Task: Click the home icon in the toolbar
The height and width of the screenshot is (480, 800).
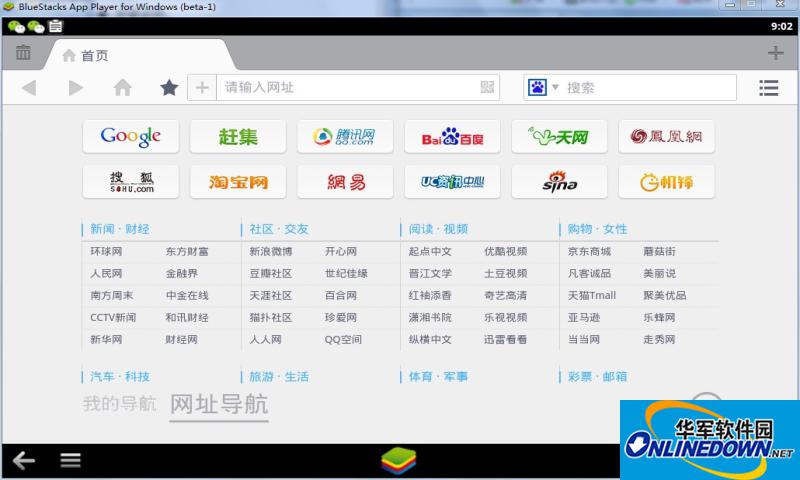Action: [122, 88]
